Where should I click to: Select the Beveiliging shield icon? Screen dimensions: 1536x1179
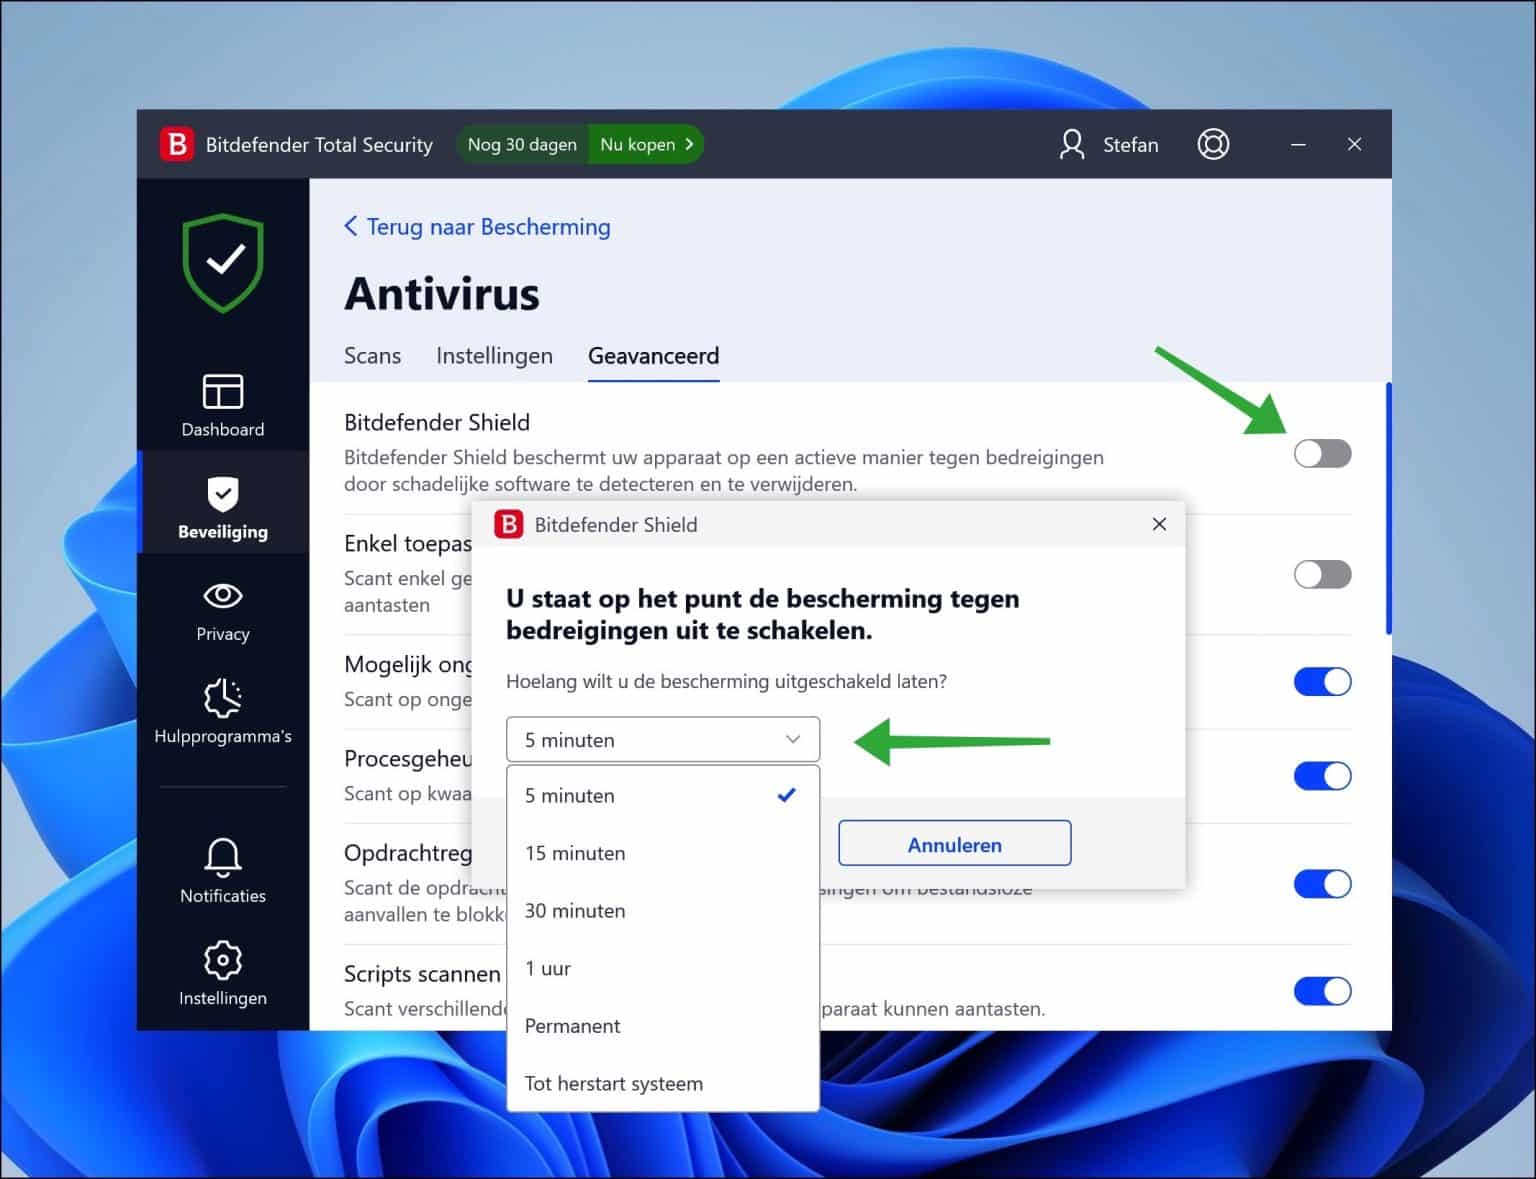point(222,503)
